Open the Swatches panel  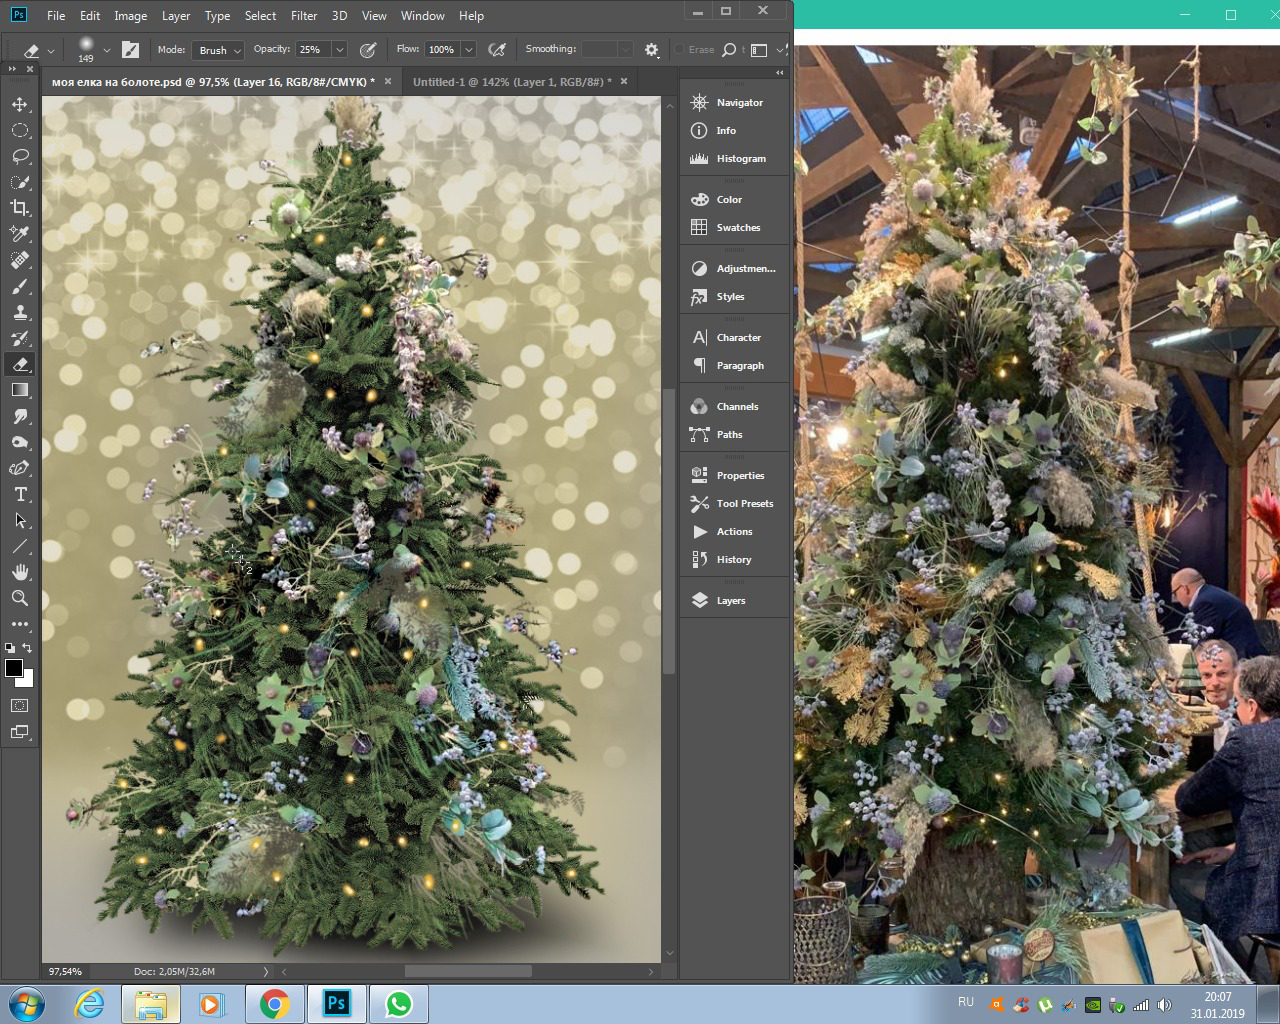tap(738, 227)
